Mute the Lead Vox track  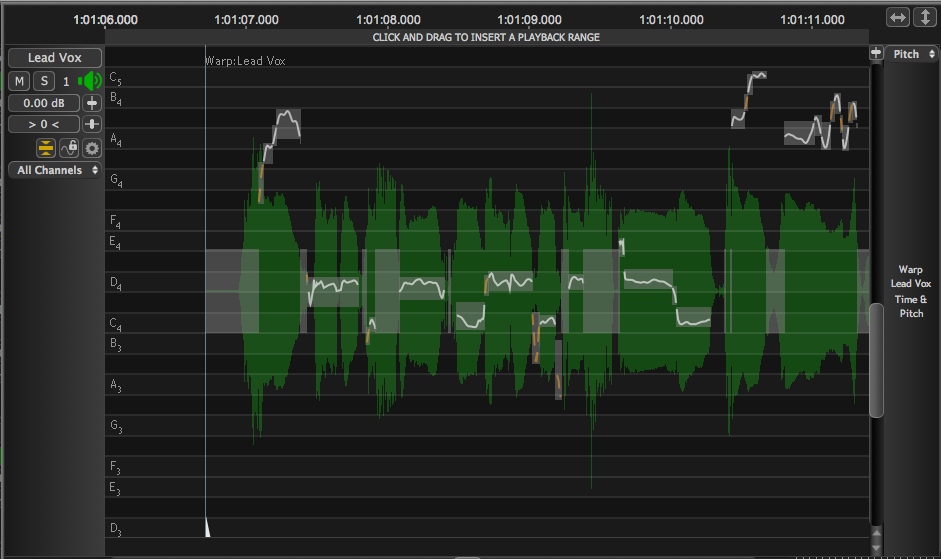pos(20,81)
